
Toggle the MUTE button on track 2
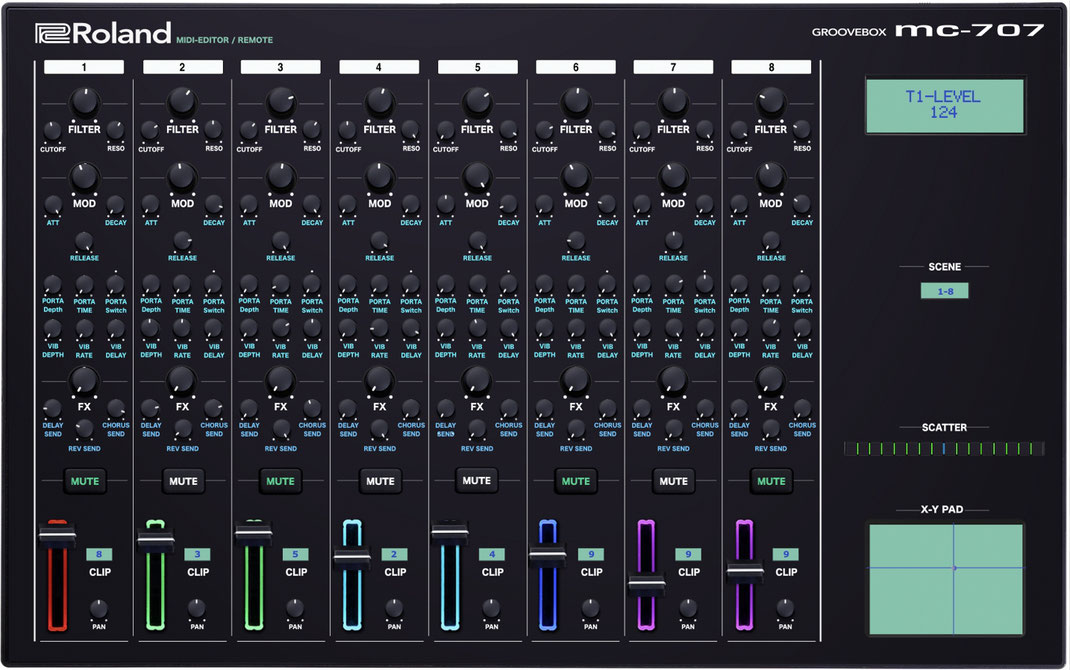[183, 481]
